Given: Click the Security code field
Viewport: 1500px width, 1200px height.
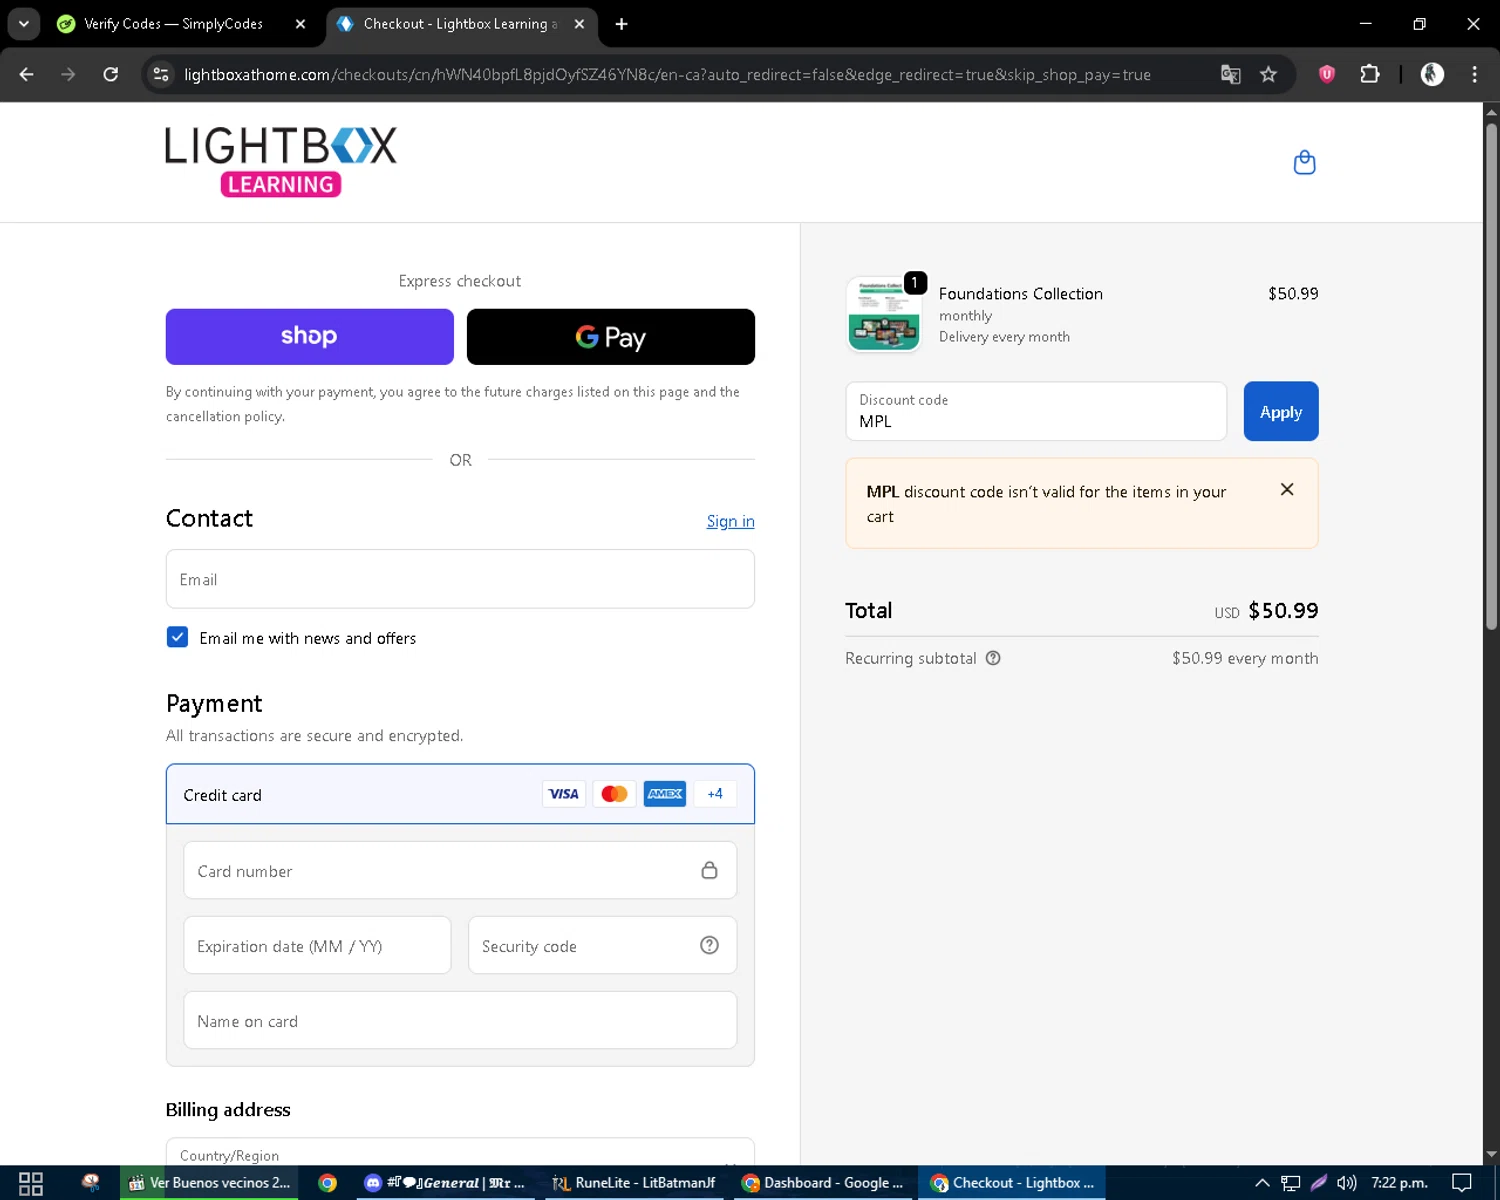Looking at the screenshot, I should 602,945.
